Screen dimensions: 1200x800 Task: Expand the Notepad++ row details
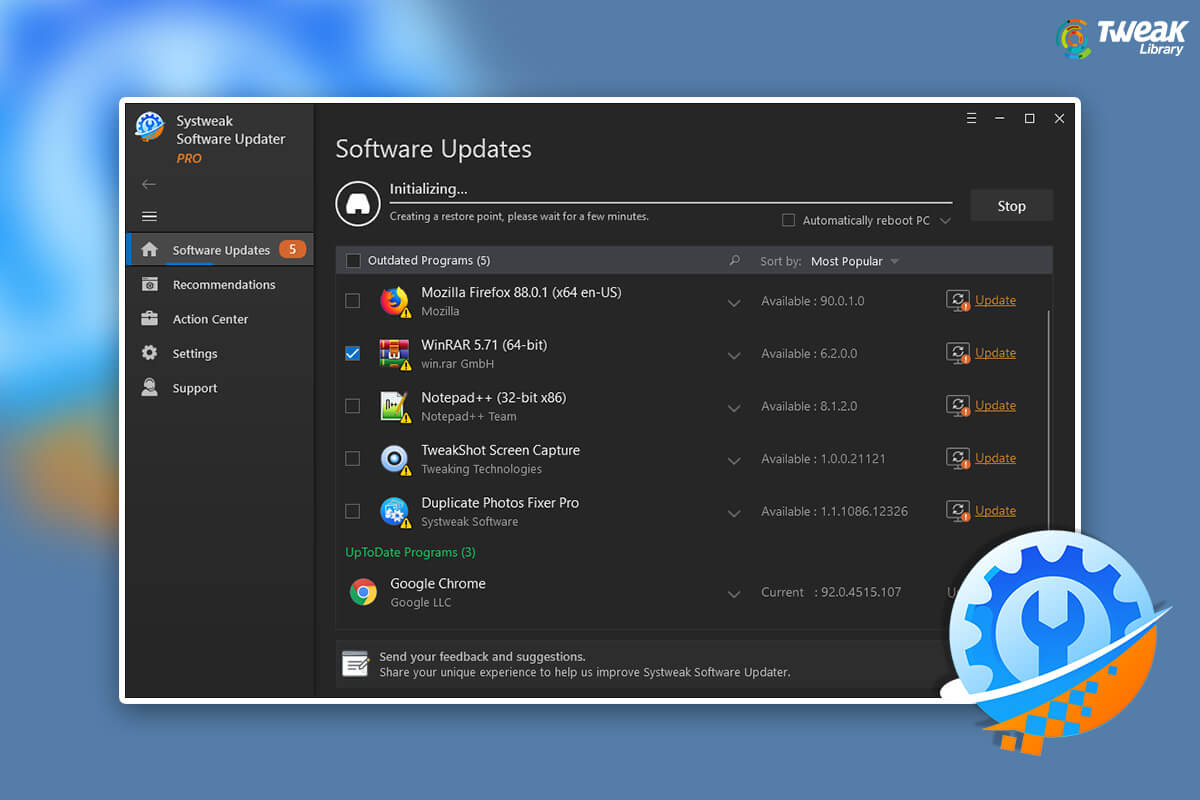coord(734,408)
